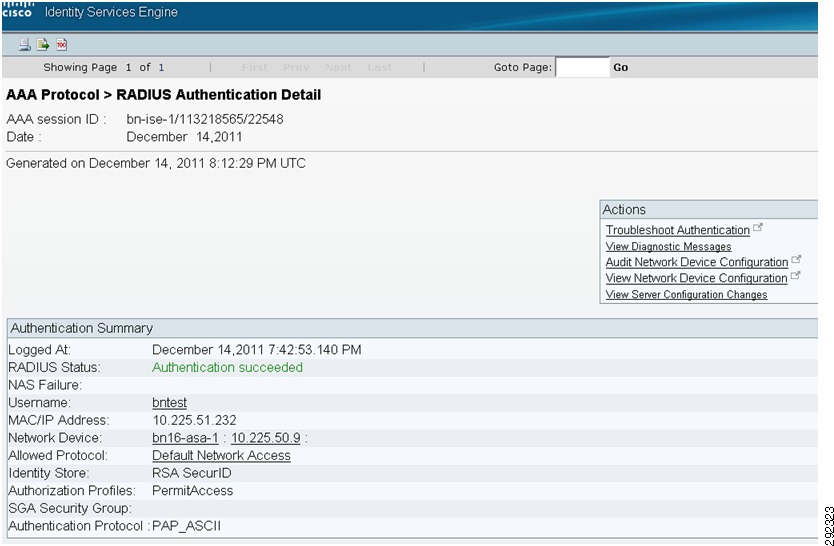Screen dimensions: 834x546
Task: Click external-link icon beside View Network Device Configuration
Action: coord(796,275)
